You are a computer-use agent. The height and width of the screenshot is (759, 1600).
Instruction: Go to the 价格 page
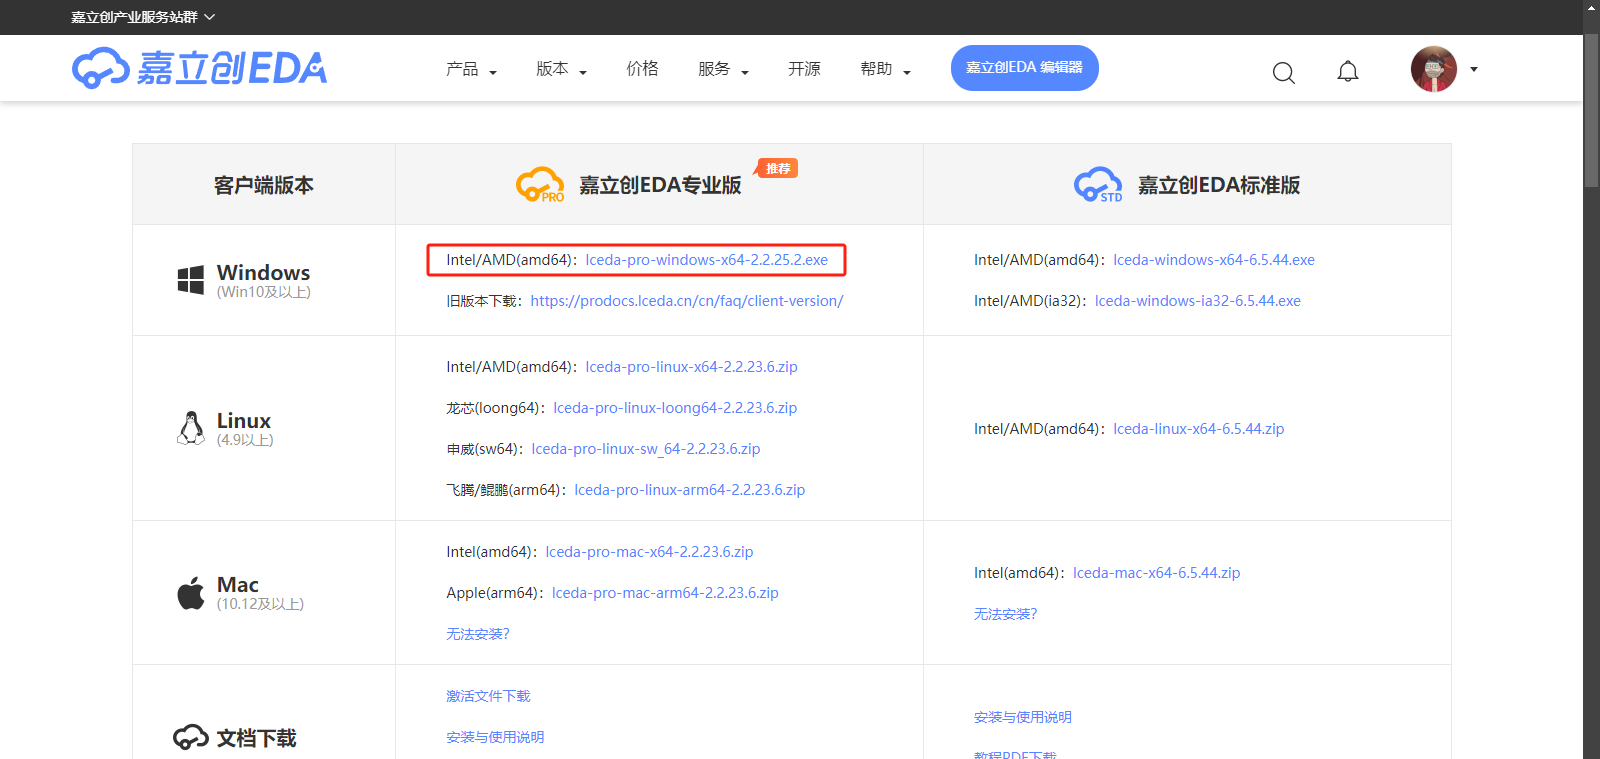click(642, 68)
